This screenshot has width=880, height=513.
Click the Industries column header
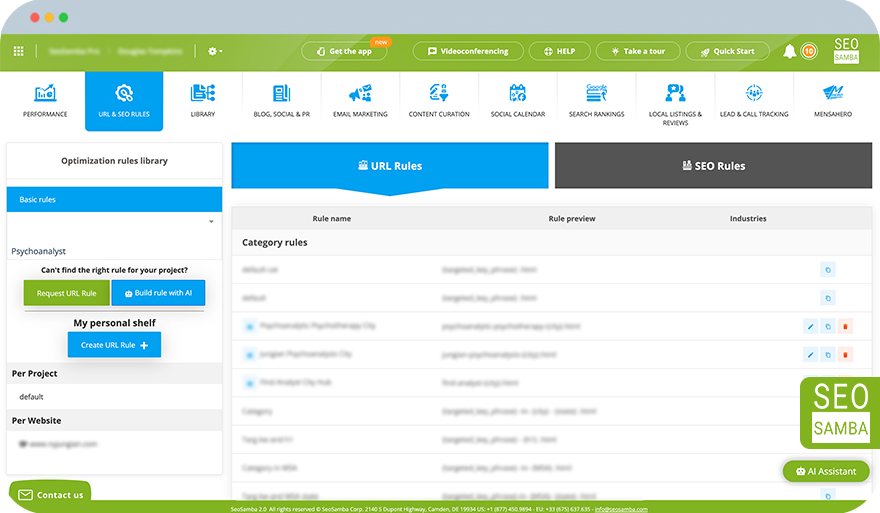coord(748,218)
